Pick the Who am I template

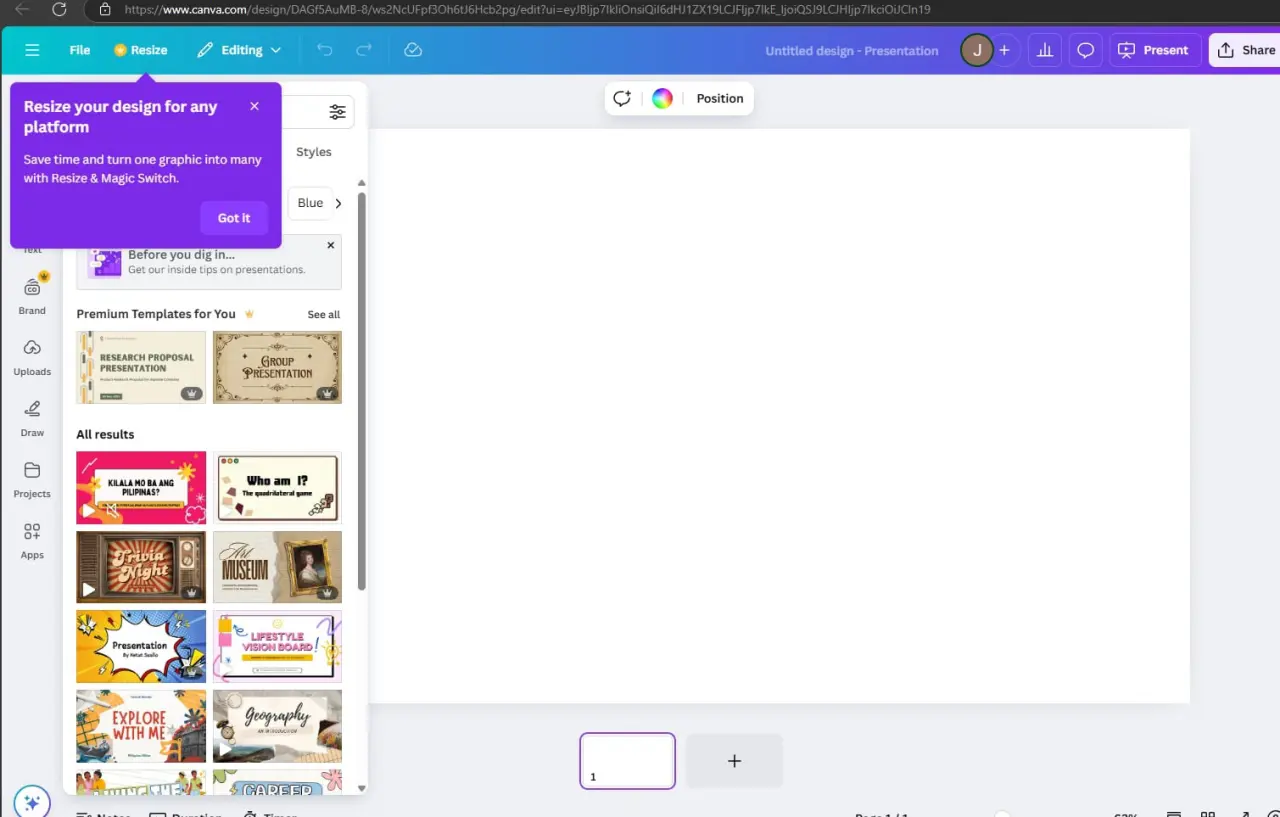277,487
